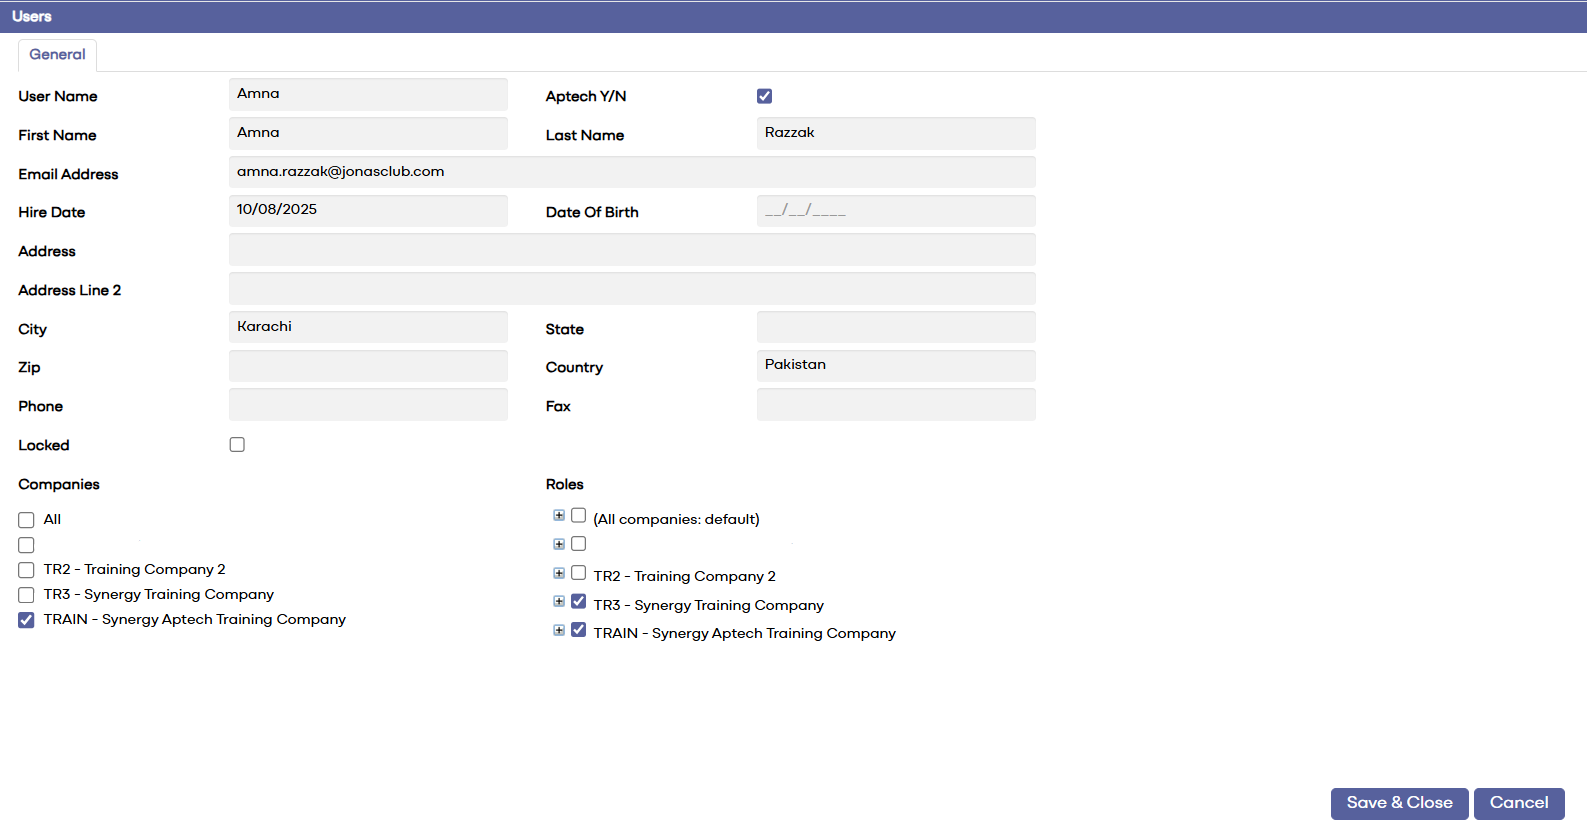Uncheck the Aptech Y/N checkbox
Viewport: 1587px width, 825px height.
[x=764, y=96]
